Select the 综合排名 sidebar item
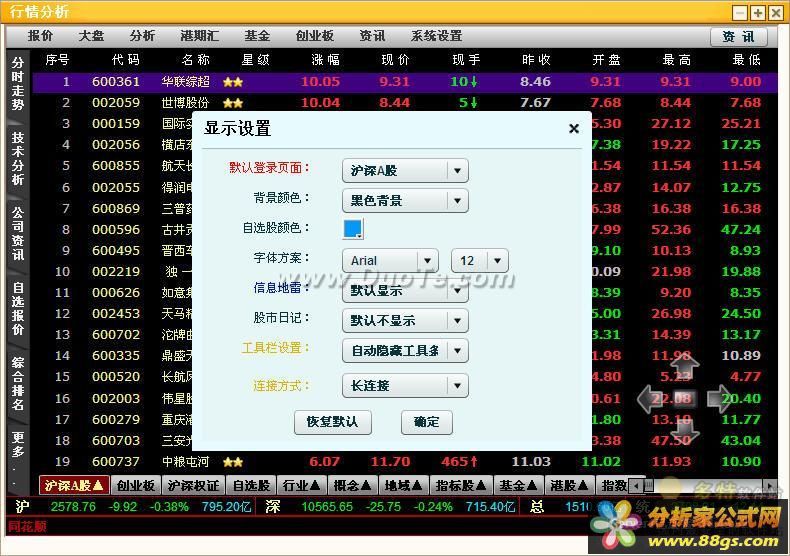Screen dimensions: 790x556 pyautogui.click(x=18, y=383)
